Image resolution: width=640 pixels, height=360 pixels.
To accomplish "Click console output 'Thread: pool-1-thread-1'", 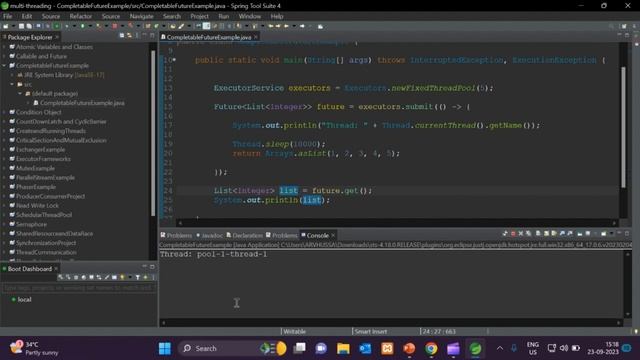I will tap(213, 254).
